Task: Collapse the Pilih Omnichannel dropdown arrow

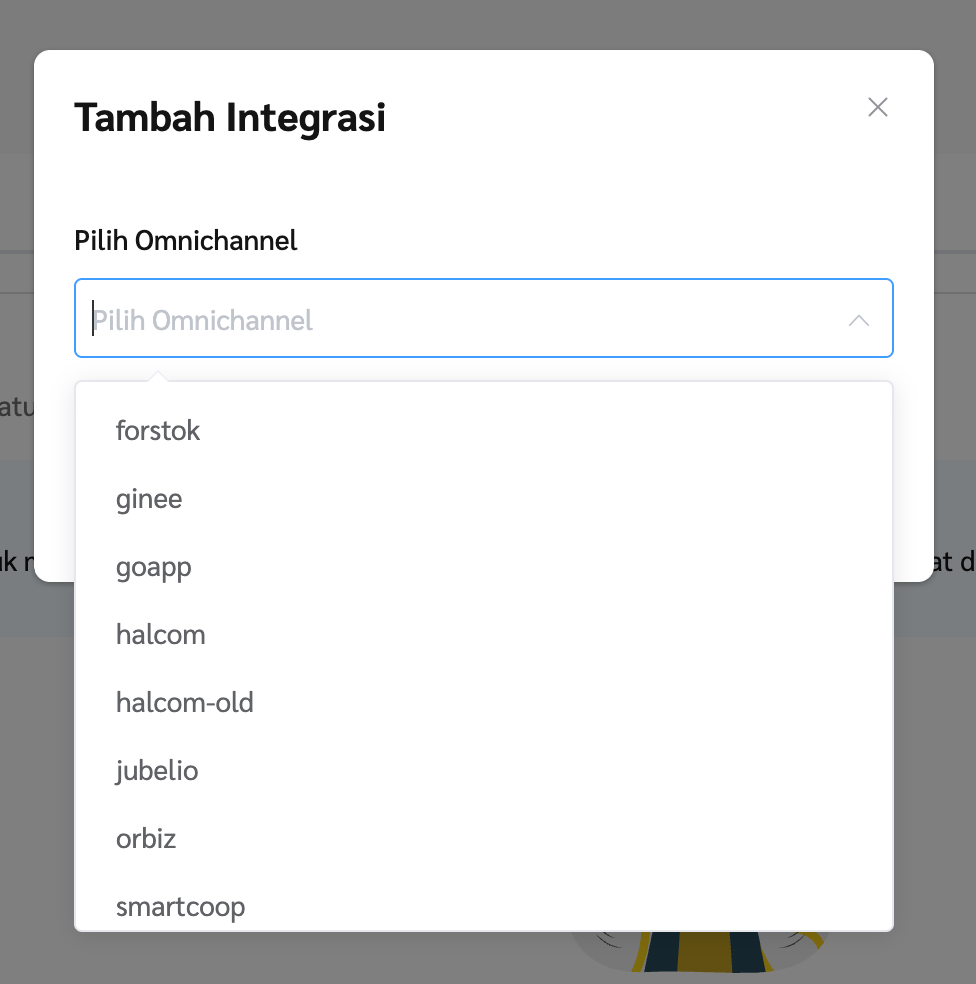Action: [859, 321]
